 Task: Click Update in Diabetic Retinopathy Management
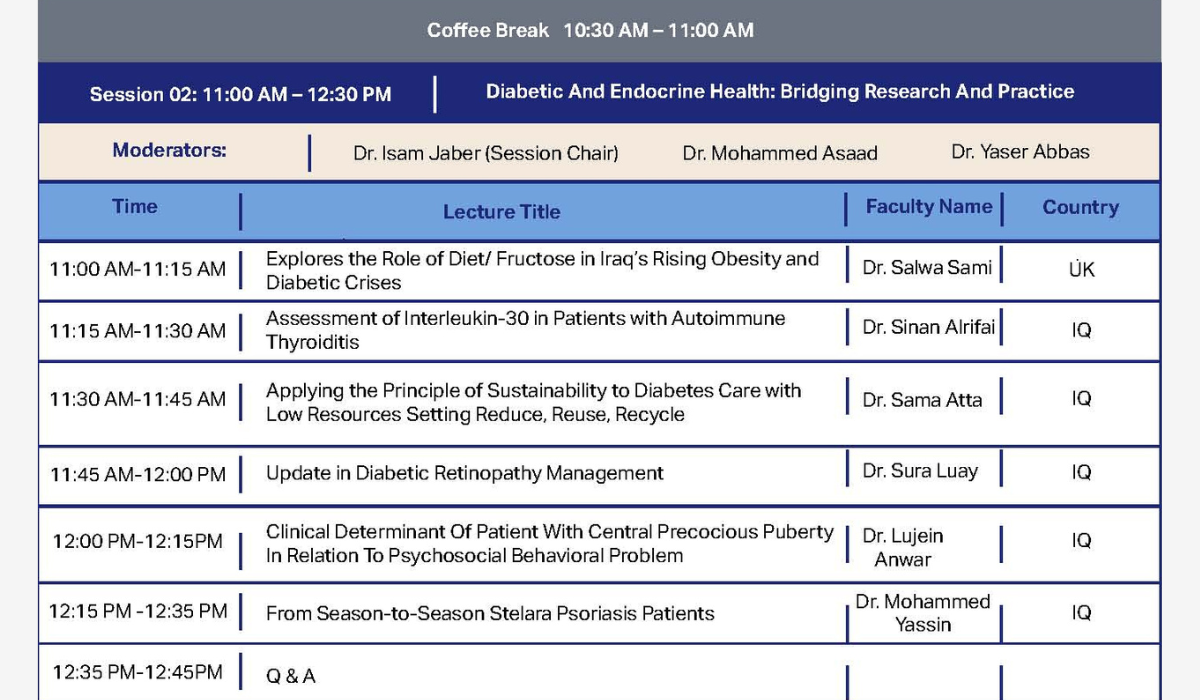click(x=465, y=474)
